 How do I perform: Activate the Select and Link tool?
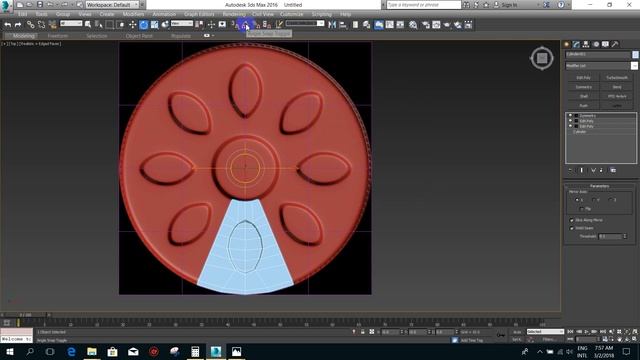pyautogui.click(x=31, y=25)
